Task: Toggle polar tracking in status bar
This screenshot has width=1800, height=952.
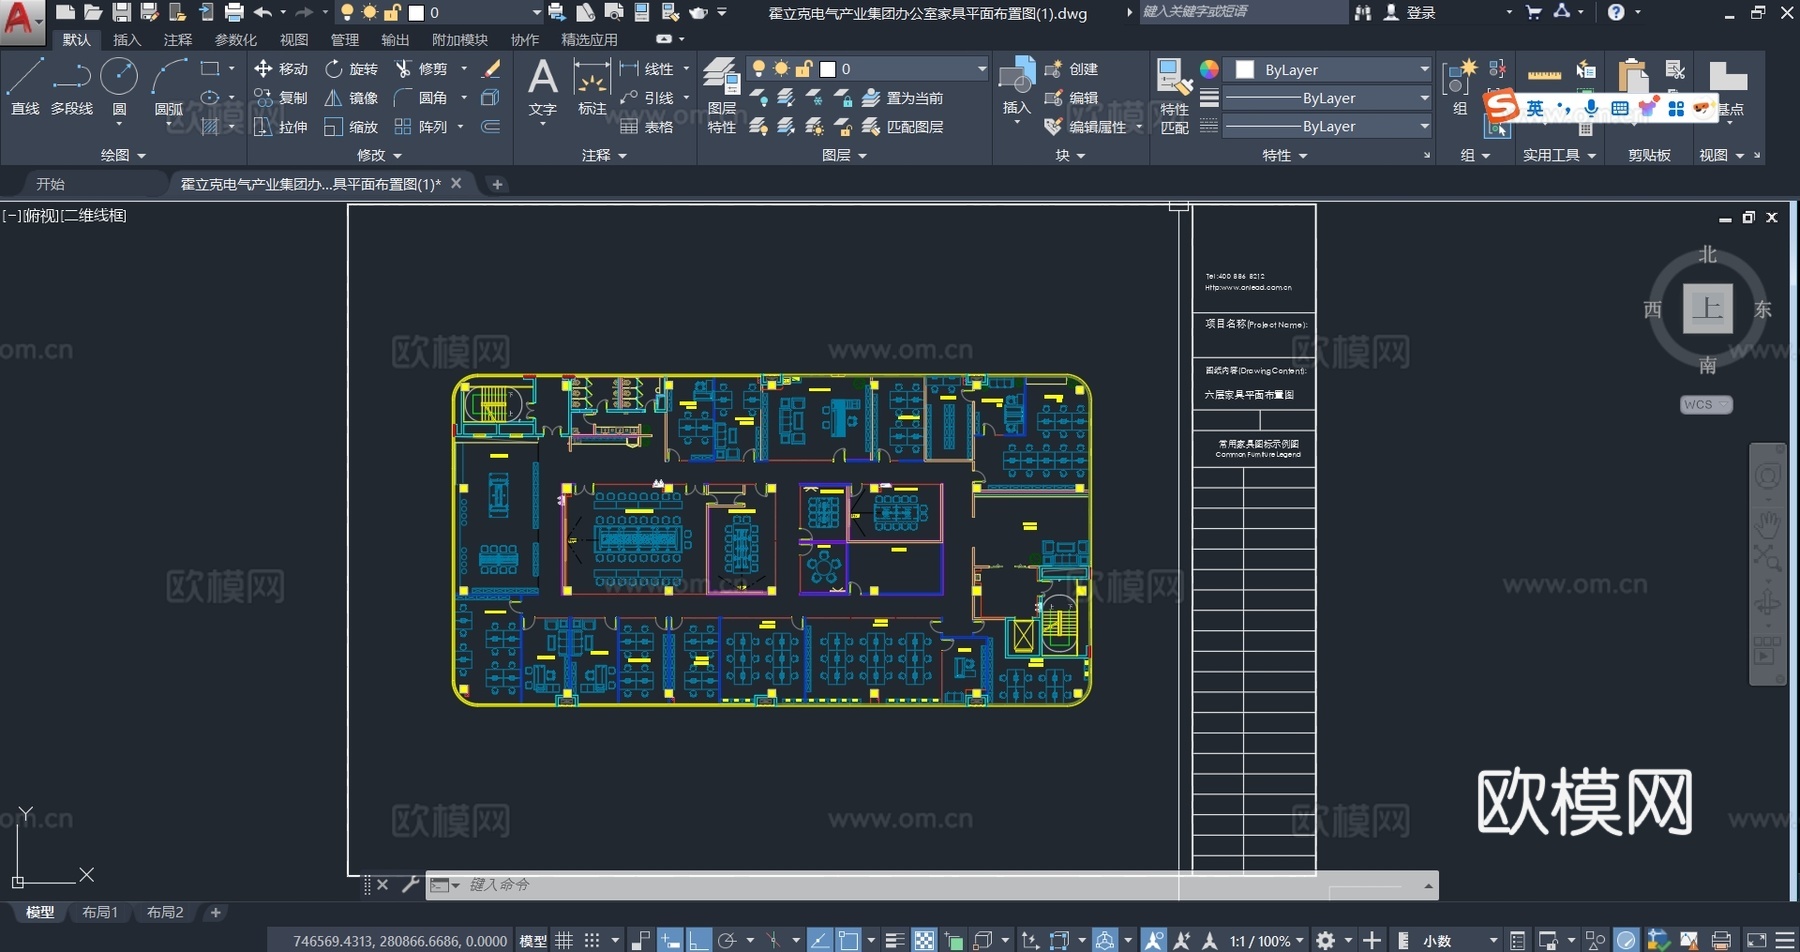Action: (727, 940)
